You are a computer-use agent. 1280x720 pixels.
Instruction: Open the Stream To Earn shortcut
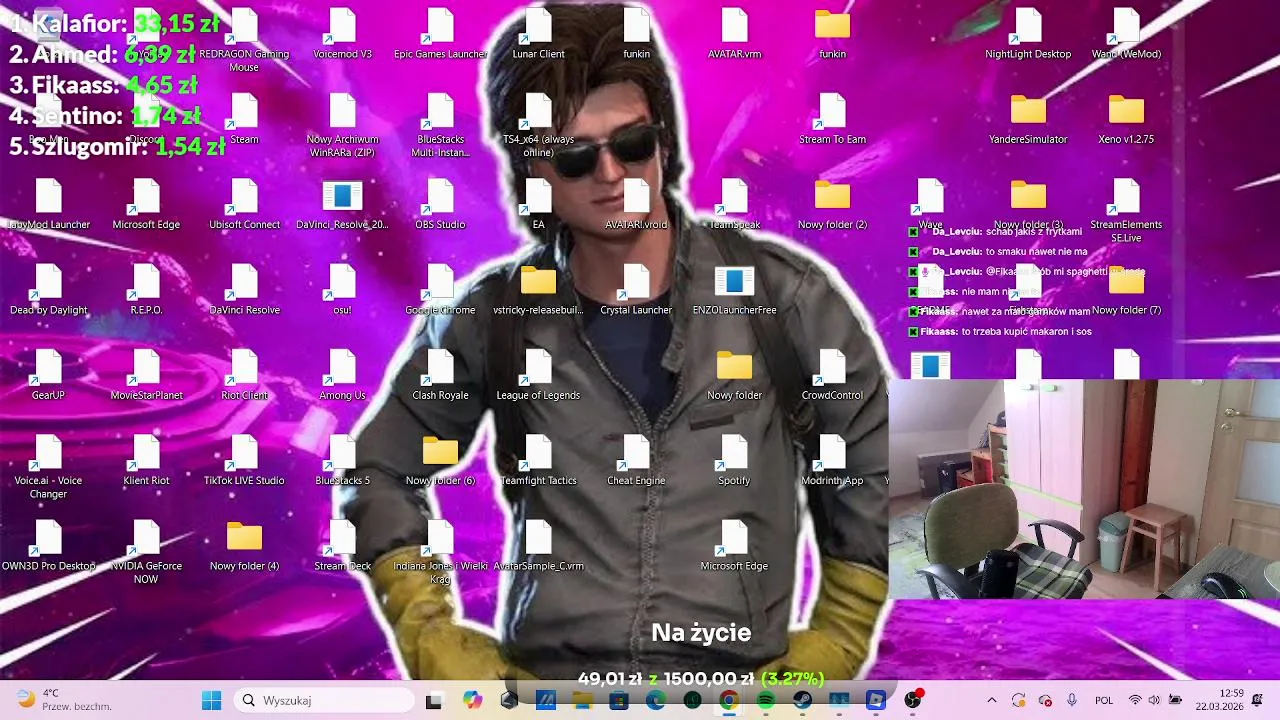[x=832, y=119]
